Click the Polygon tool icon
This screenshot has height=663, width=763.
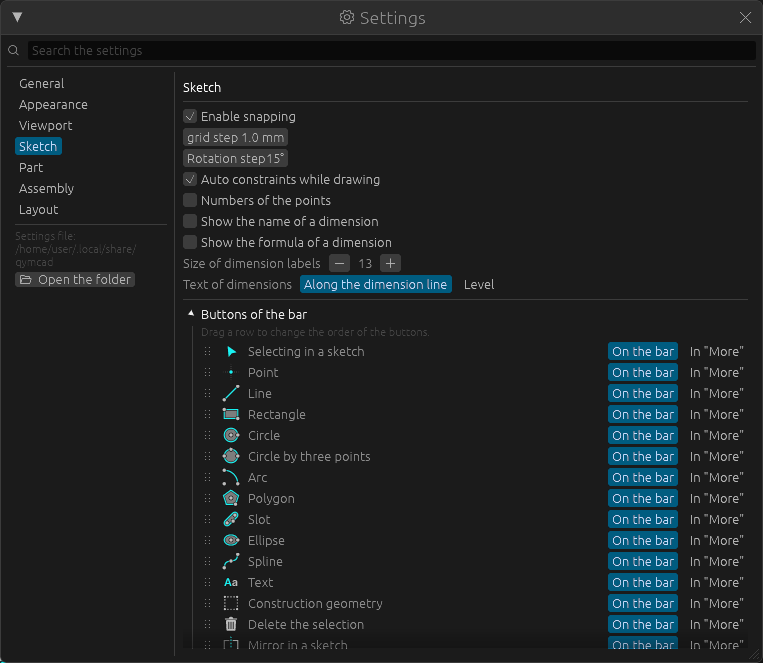231,498
